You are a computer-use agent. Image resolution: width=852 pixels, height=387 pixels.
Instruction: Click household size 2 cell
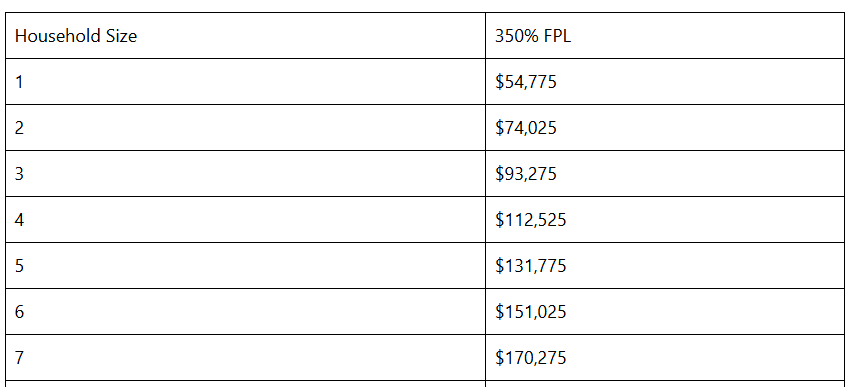(x=245, y=128)
